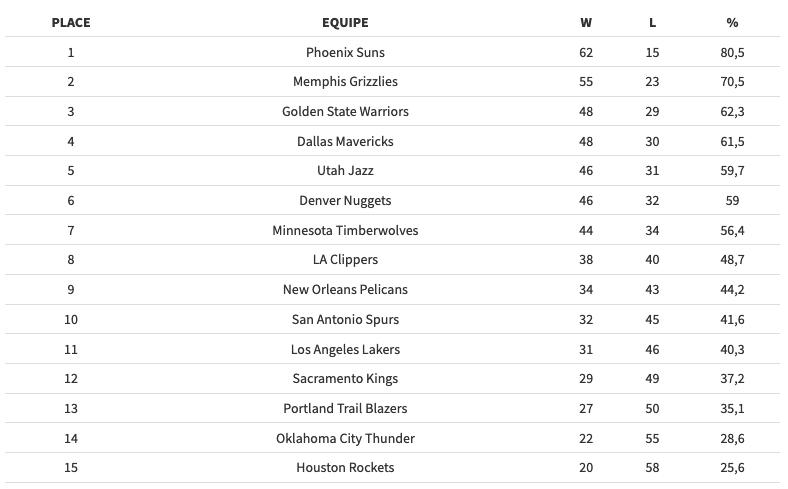Viewport: 788px width, 489px height.
Task: Select Sacramento Kings in the standings
Action: coord(345,379)
